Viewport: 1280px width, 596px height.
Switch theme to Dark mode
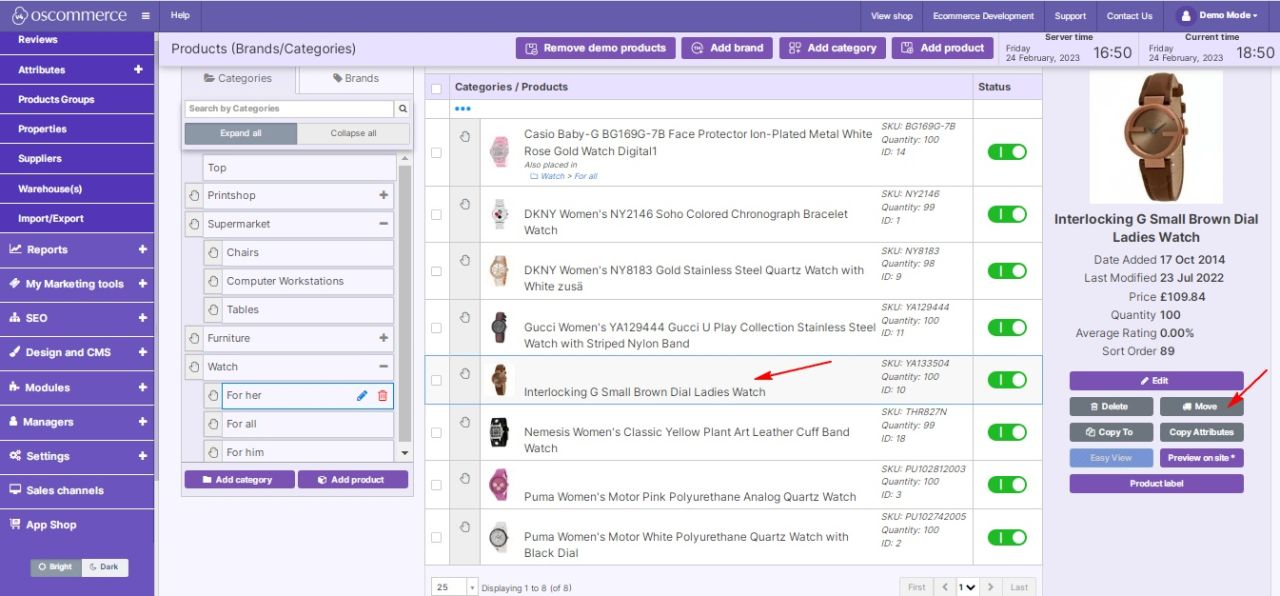click(104, 567)
